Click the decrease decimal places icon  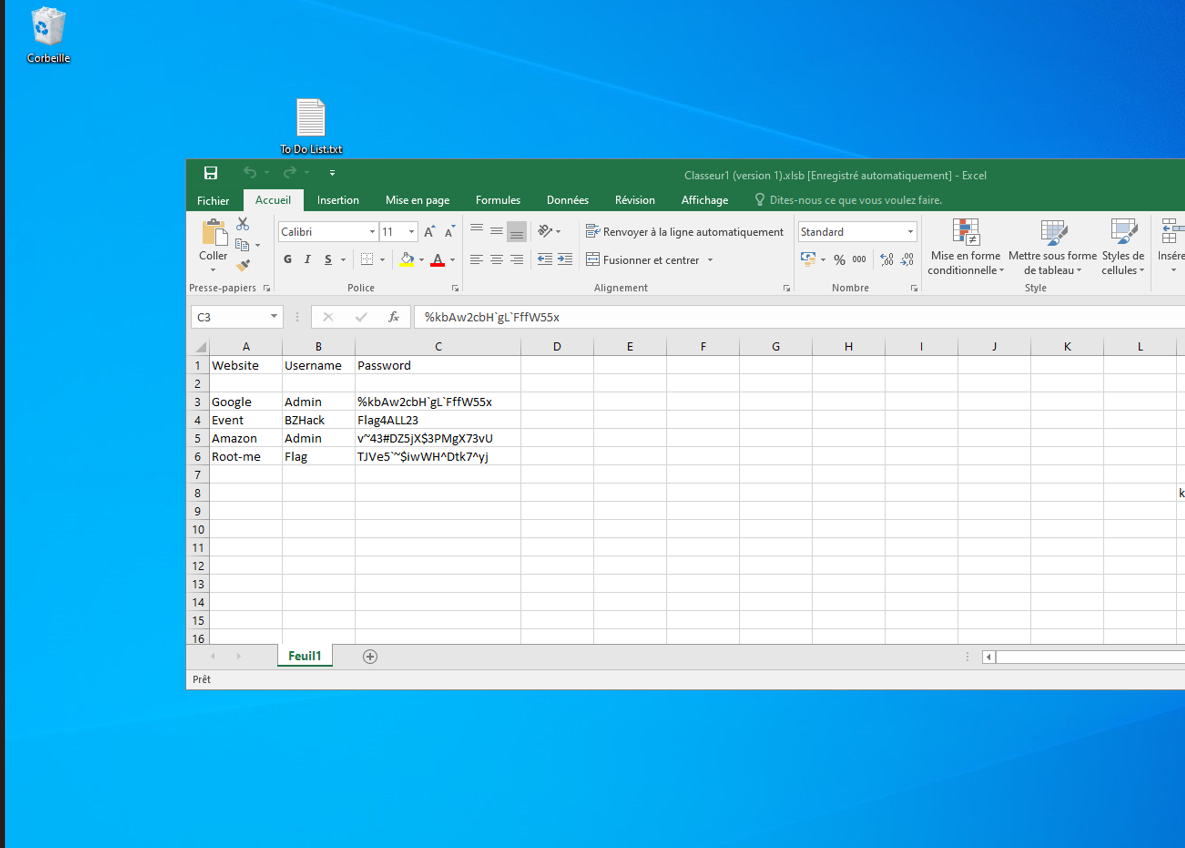pos(908,259)
